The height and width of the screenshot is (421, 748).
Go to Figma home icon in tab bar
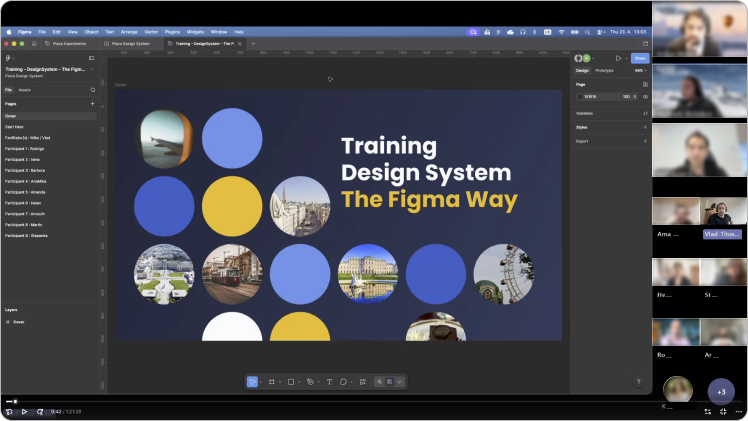pyautogui.click(x=34, y=43)
